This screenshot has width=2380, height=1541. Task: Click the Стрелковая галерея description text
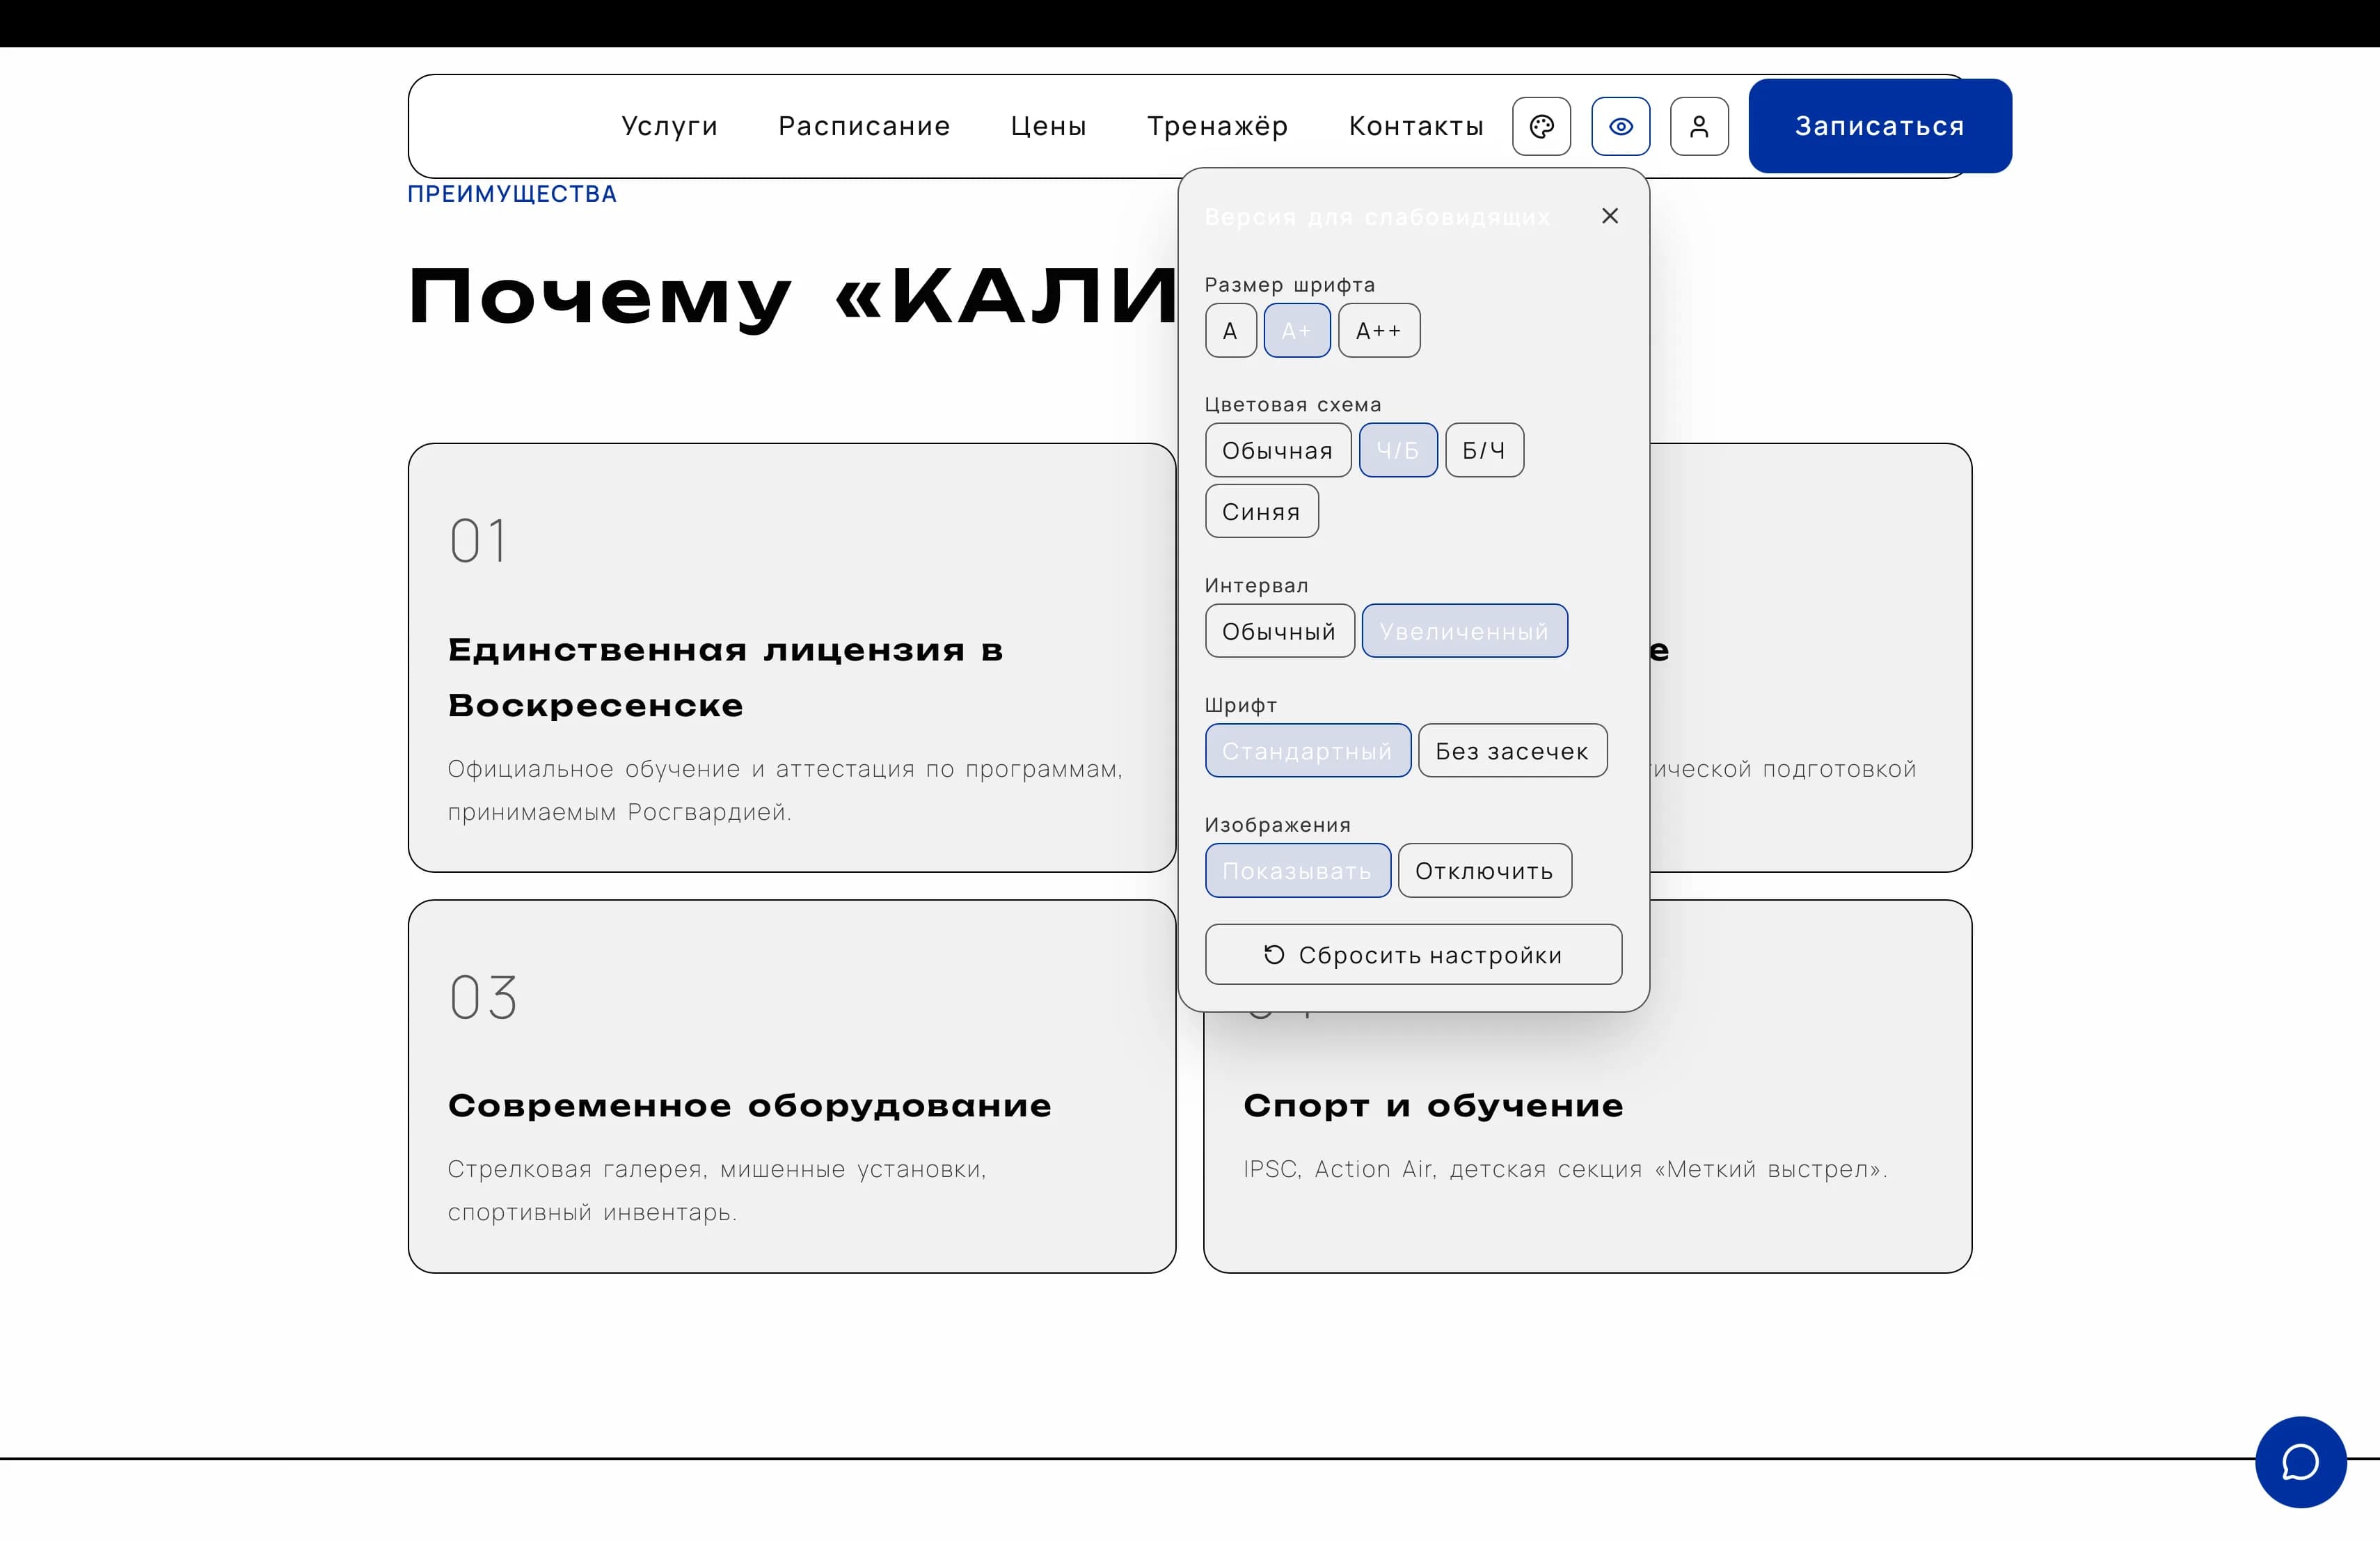tap(717, 1190)
